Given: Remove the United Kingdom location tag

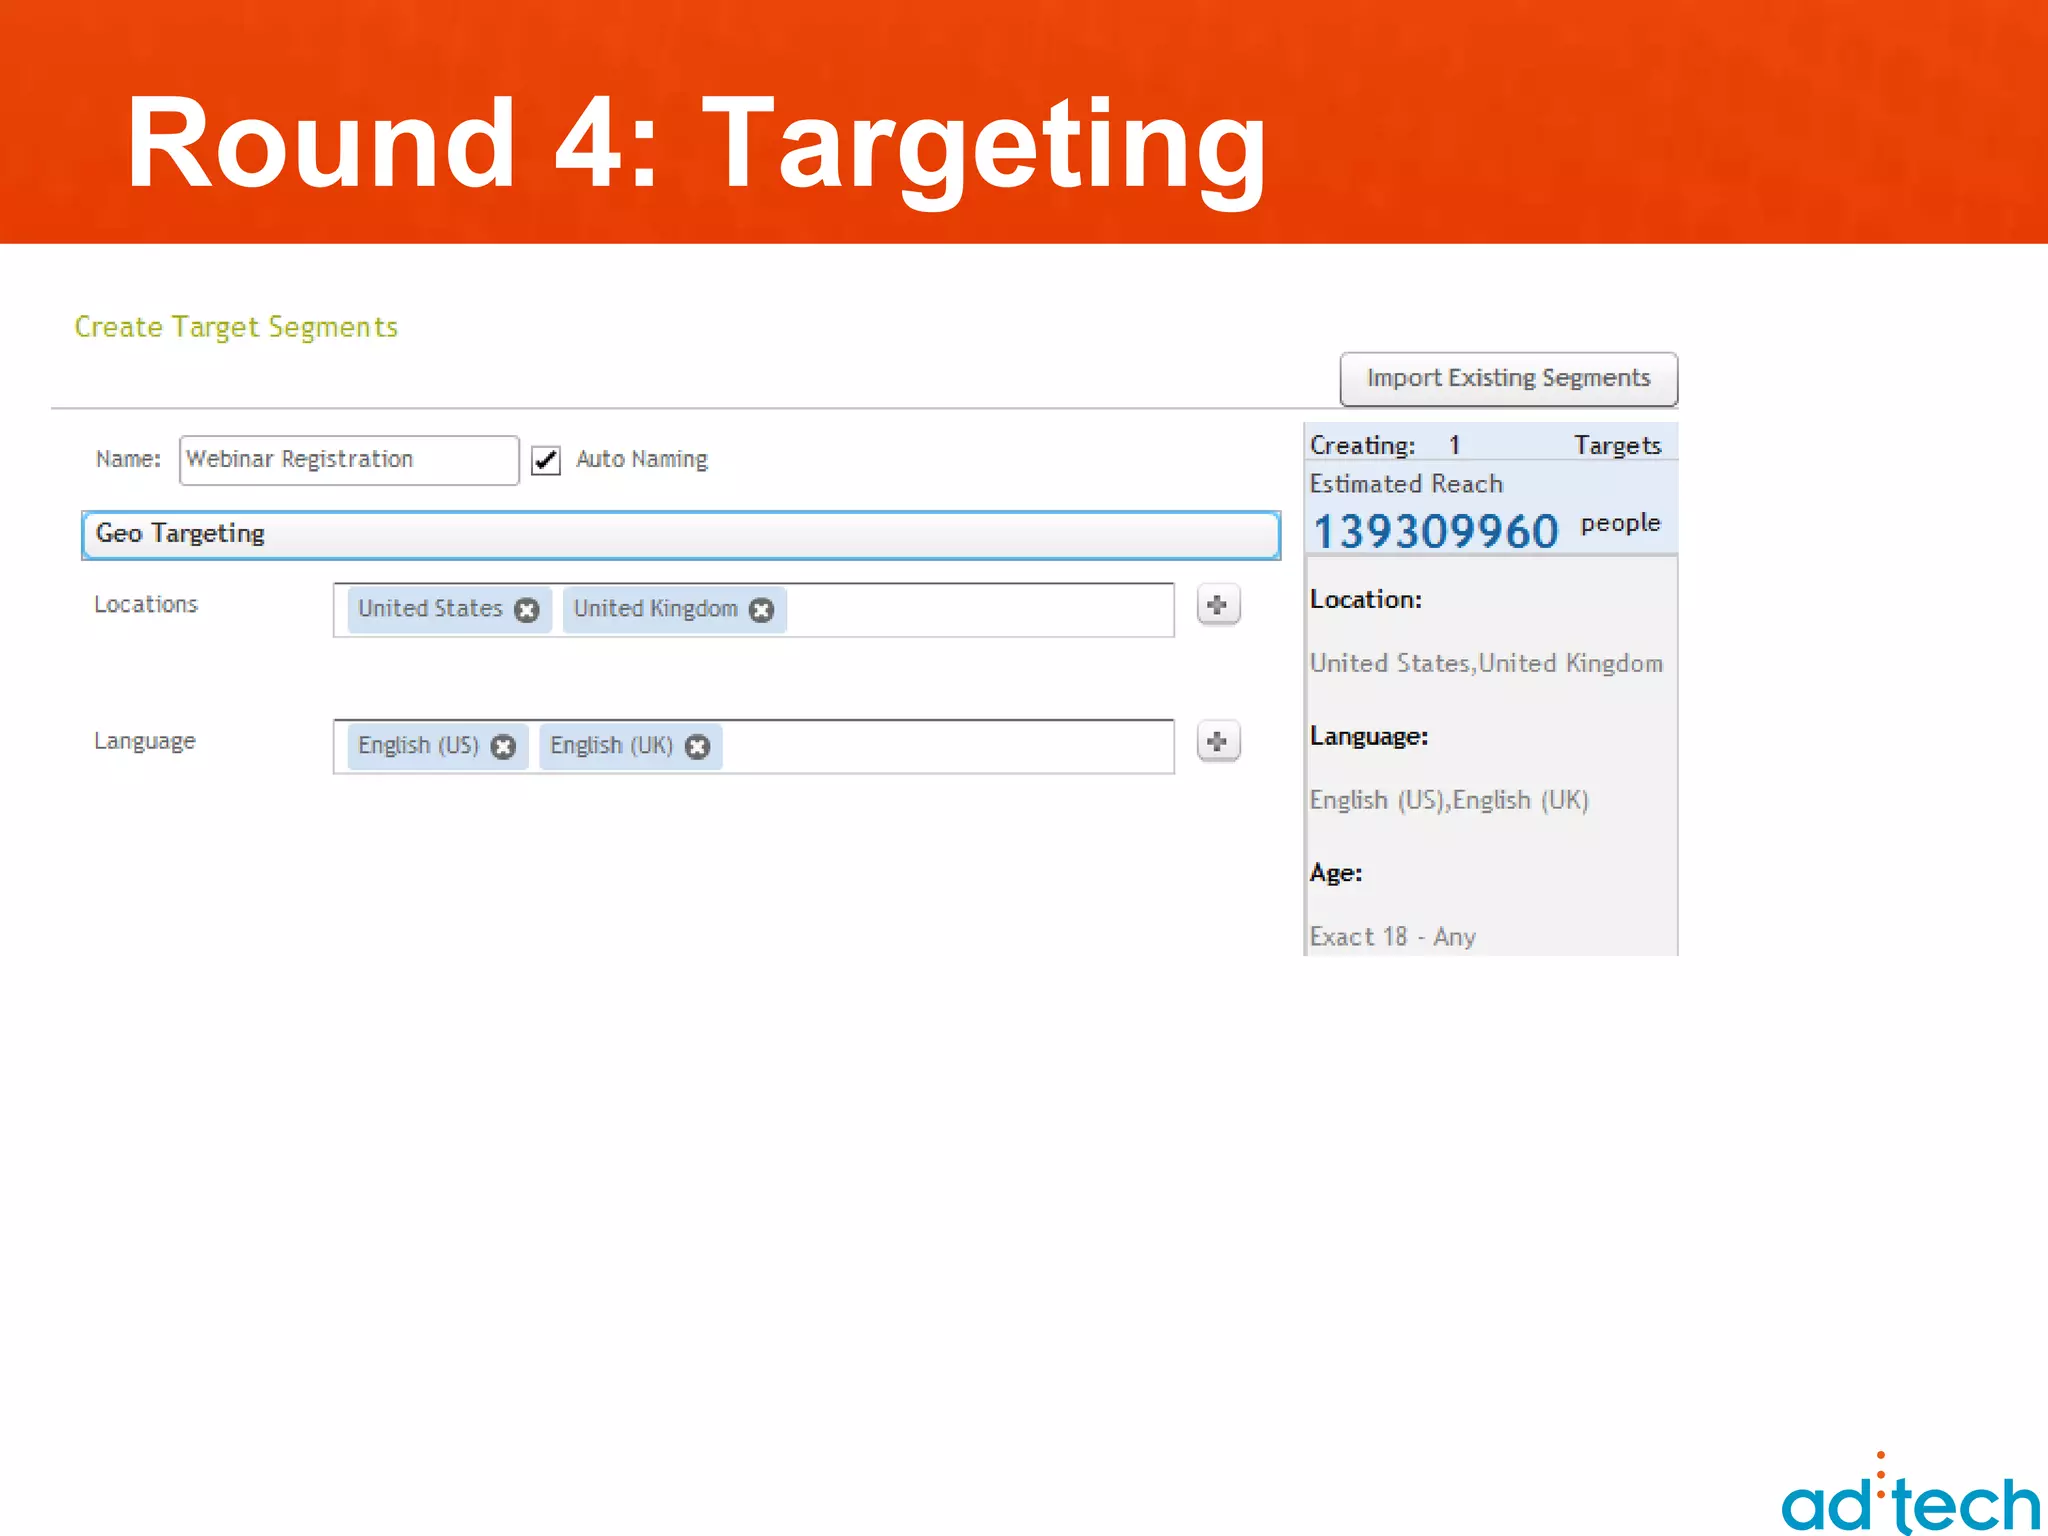Looking at the screenshot, I should [762, 610].
